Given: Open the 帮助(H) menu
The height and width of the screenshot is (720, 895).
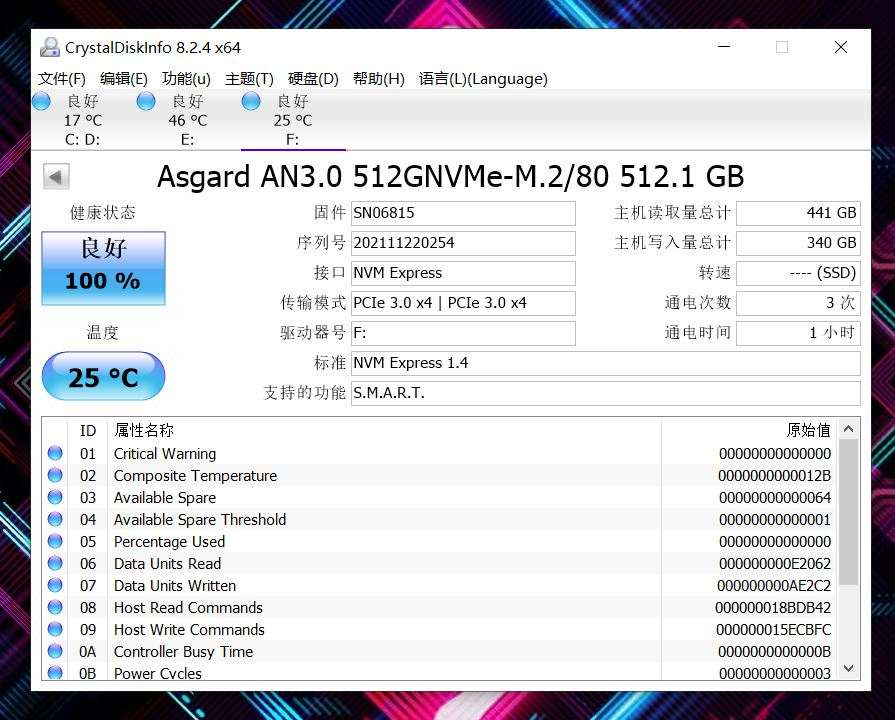Looking at the screenshot, I should 378,79.
